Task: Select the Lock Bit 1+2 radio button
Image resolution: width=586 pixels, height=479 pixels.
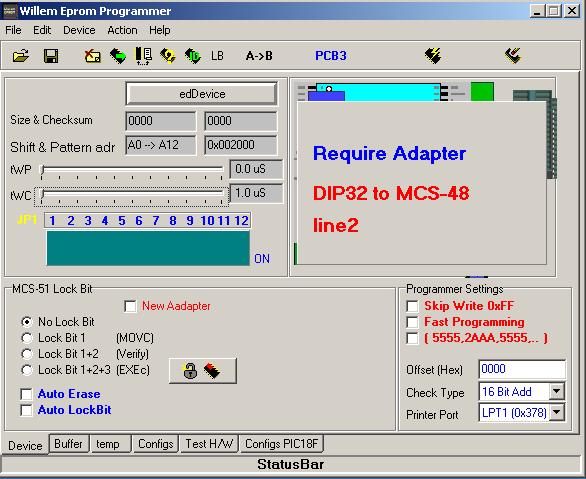Action: tap(27, 354)
